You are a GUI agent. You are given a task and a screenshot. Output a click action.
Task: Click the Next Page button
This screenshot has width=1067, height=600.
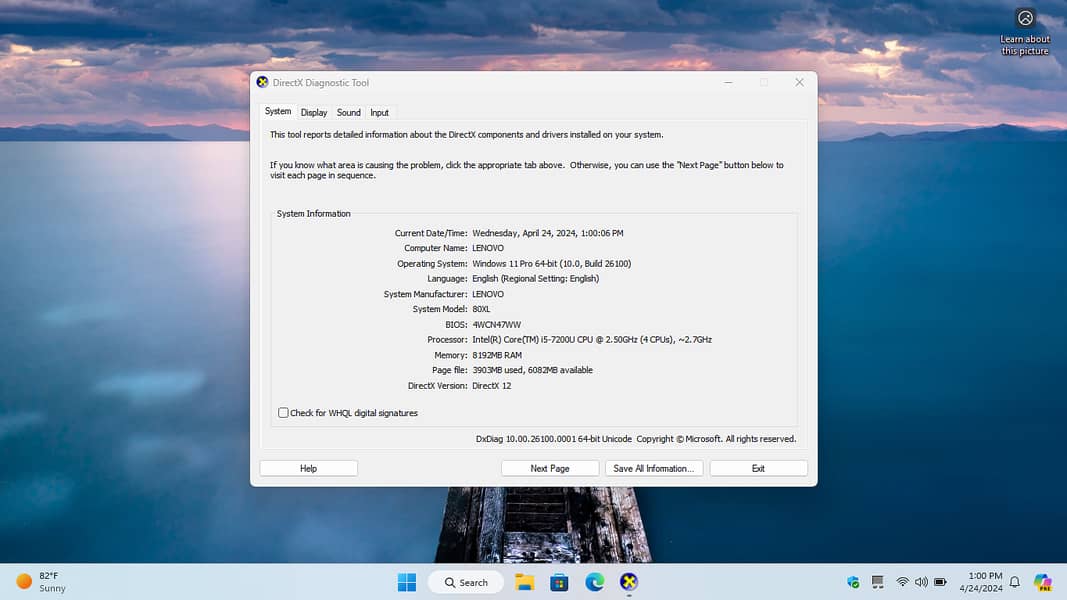pyautogui.click(x=550, y=468)
